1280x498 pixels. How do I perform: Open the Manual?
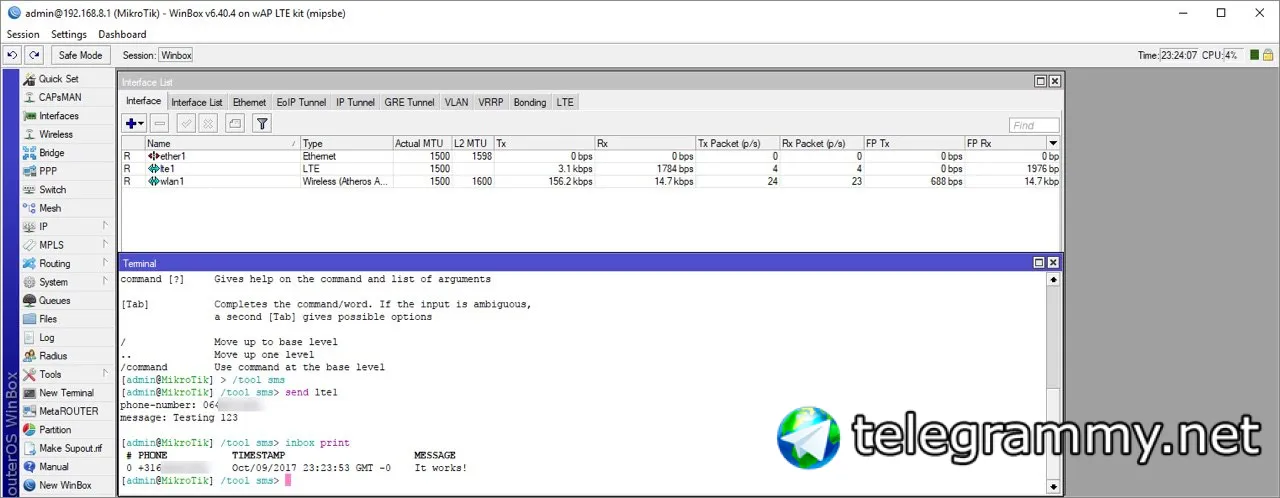point(54,467)
